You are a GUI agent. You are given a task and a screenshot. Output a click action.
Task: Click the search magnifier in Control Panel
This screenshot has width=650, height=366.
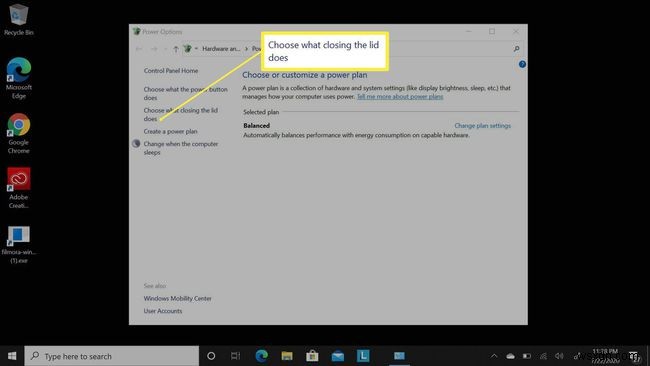(517, 49)
